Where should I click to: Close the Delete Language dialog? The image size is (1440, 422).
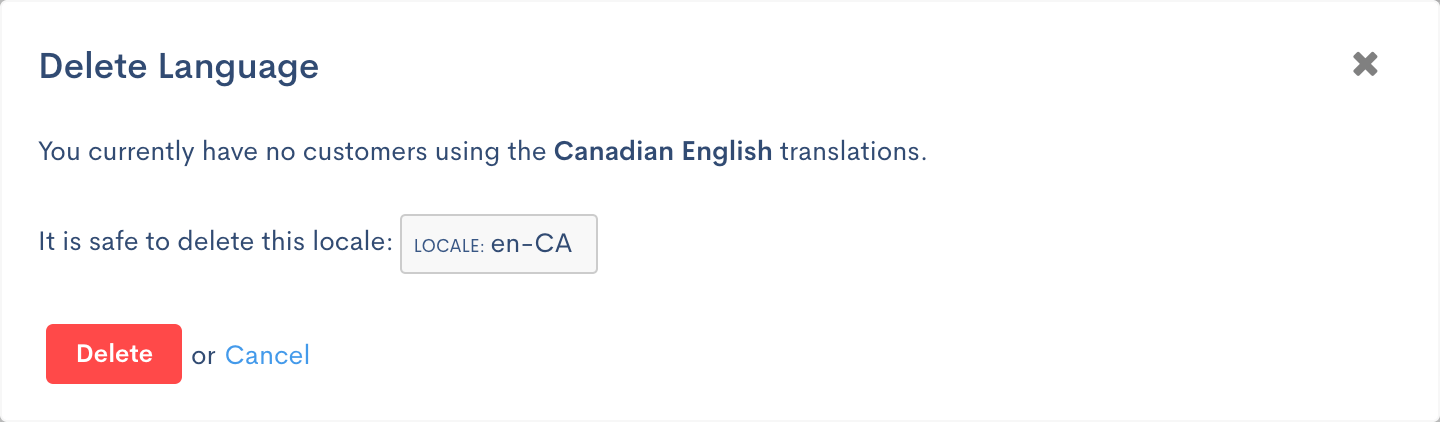click(1365, 65)
